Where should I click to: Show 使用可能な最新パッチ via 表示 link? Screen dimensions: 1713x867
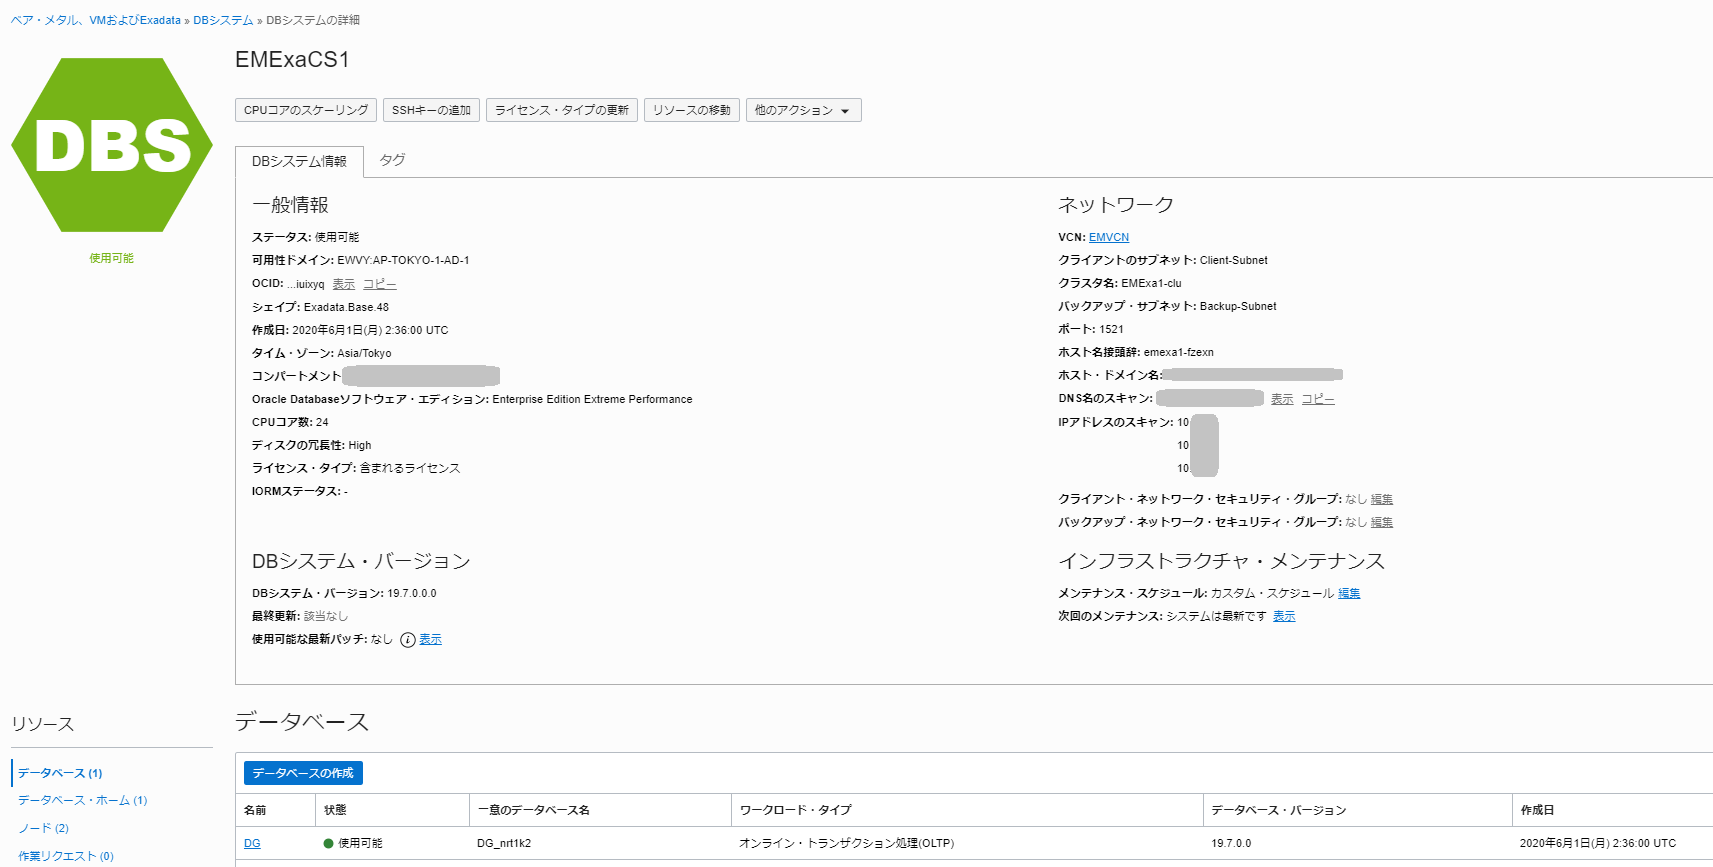[430, 639]
